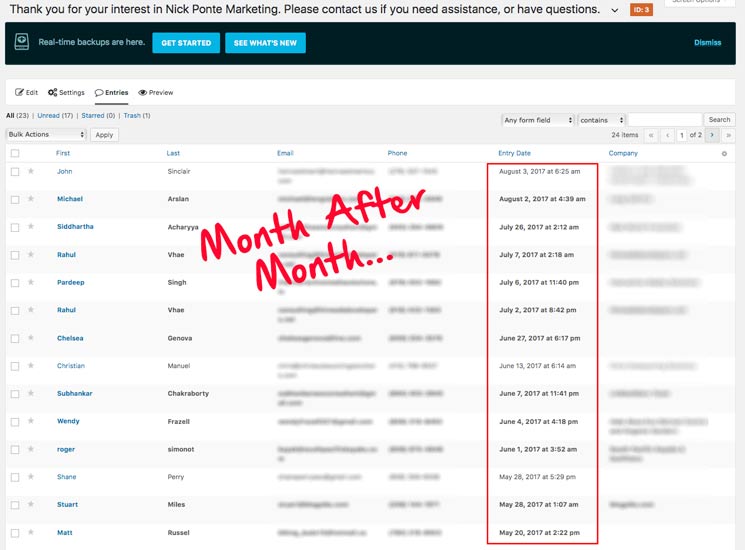
Task: Star the Stuart Miles entry
Action: point(31,504)
